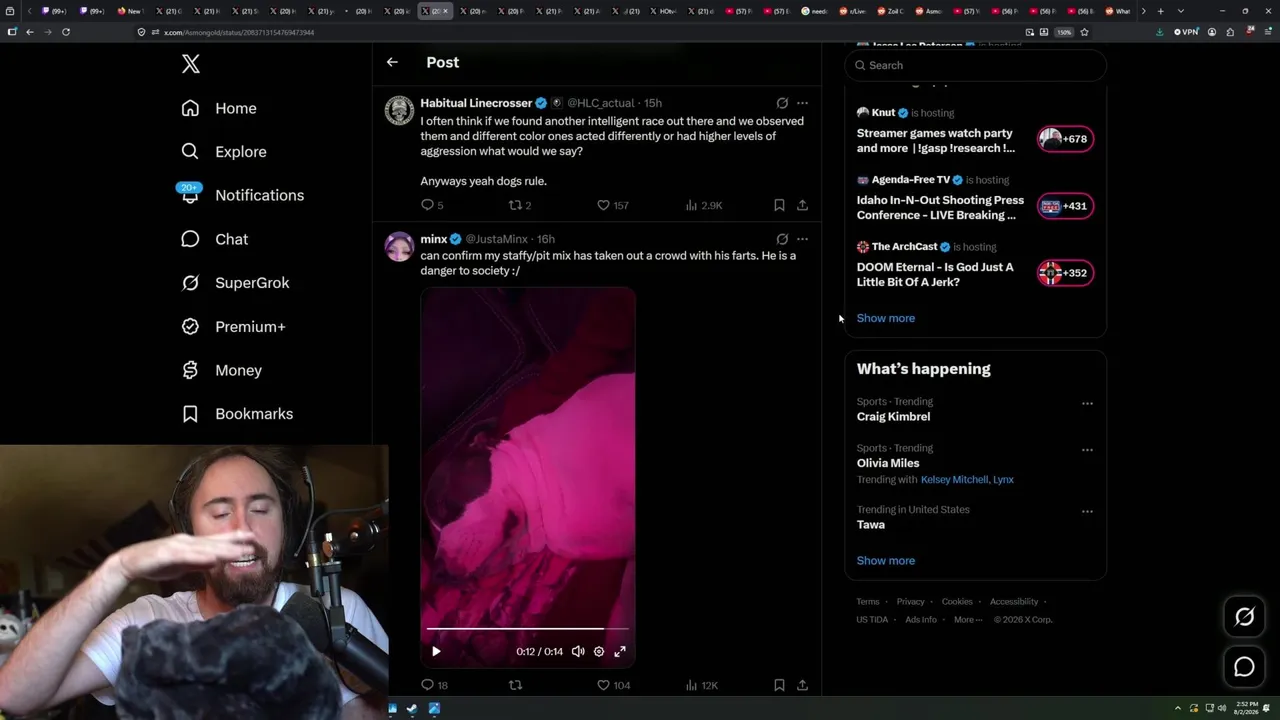Like Habitual Linecrosser's post
The height and width of the screenshot is (720, 1280).
coord(612,205)
